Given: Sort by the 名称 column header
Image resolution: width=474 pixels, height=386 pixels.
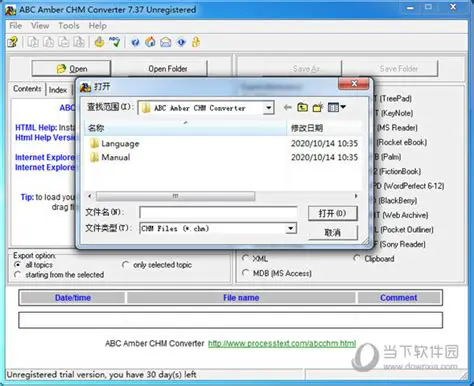Looking at the screenshot, I should point(185,128).
